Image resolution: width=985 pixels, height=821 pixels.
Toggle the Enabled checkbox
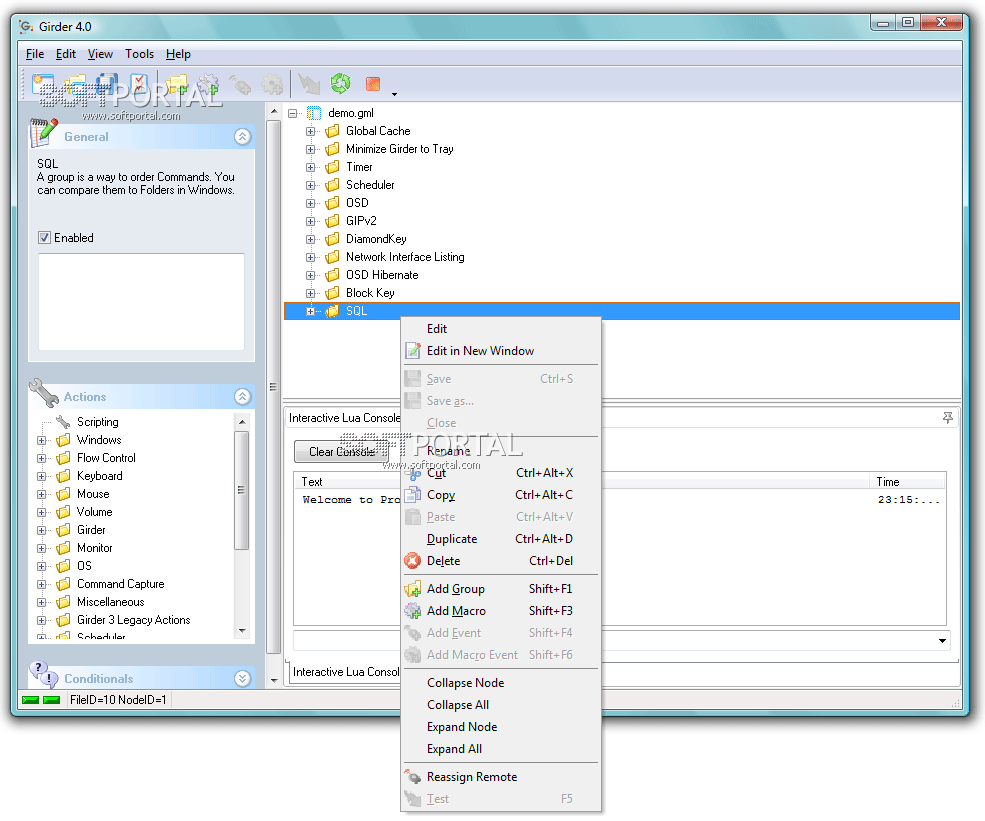[x=44, y=237]
